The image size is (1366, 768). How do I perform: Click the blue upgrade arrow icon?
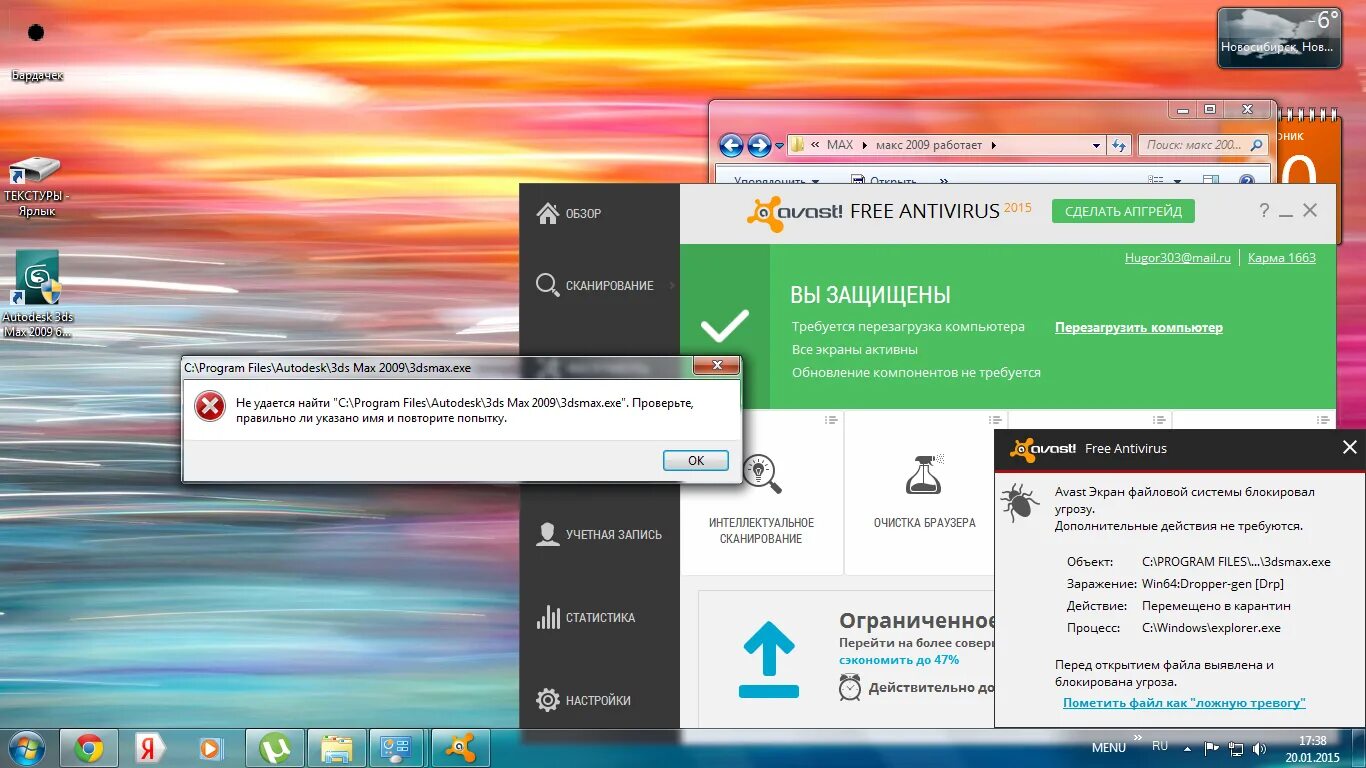click(769, 659)
